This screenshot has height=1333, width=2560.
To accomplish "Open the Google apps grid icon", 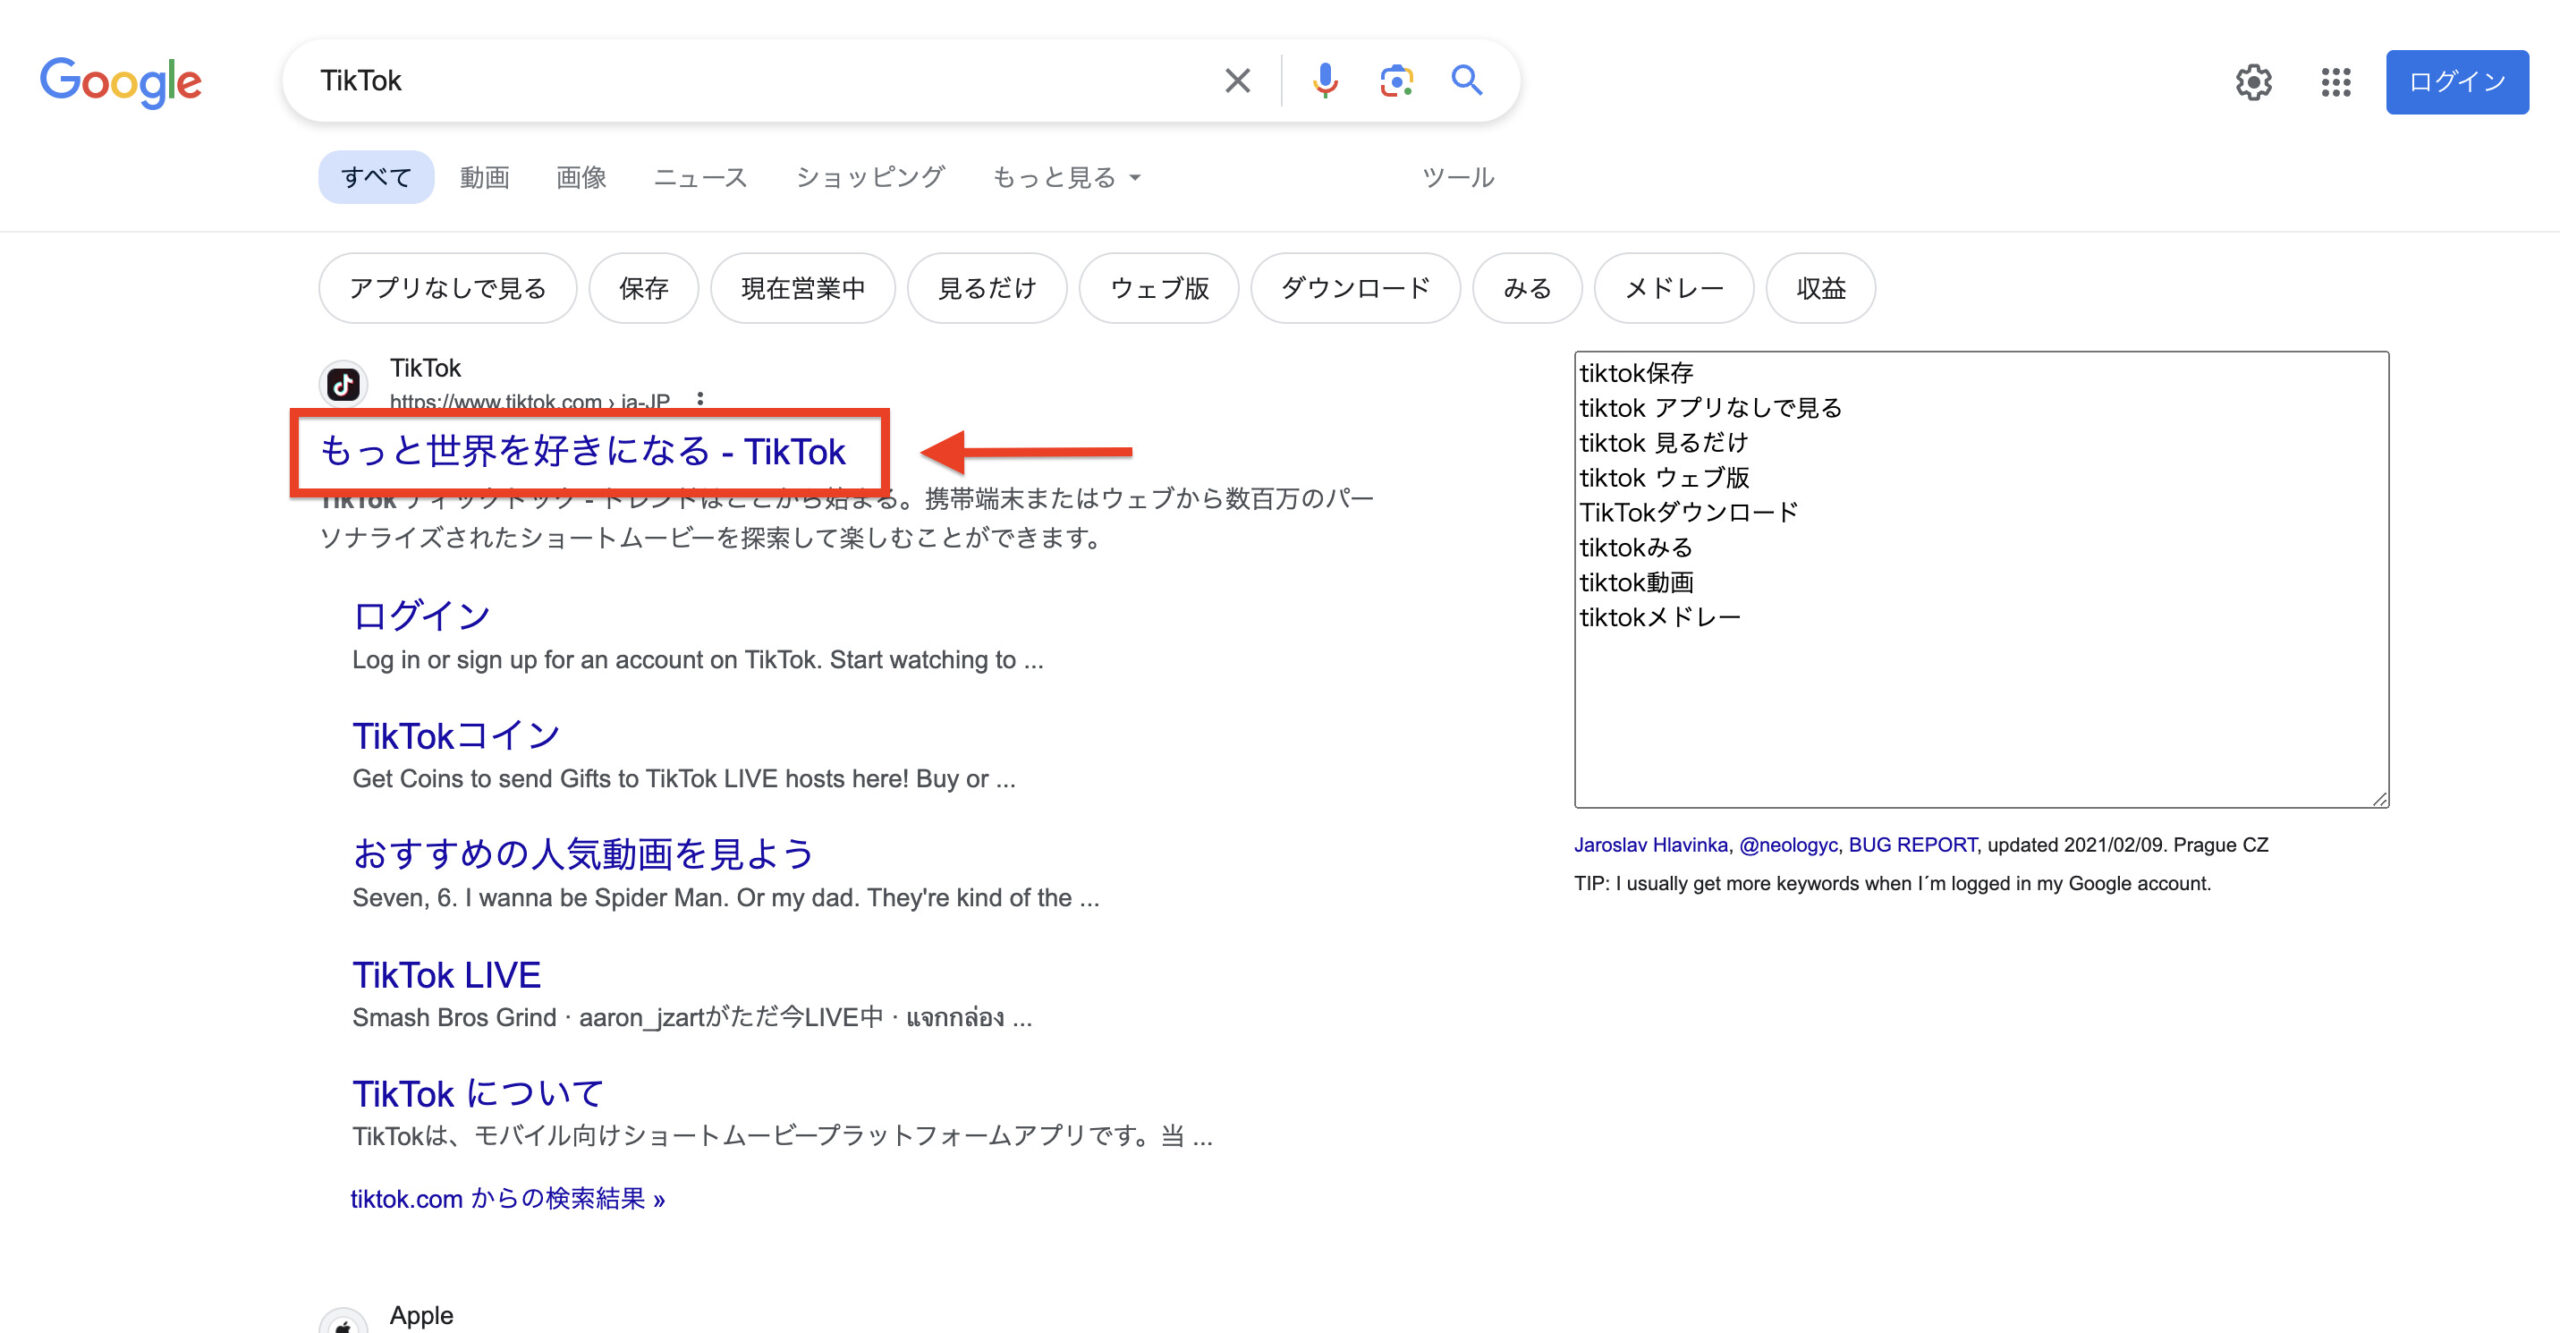I will pos(2336,82).
